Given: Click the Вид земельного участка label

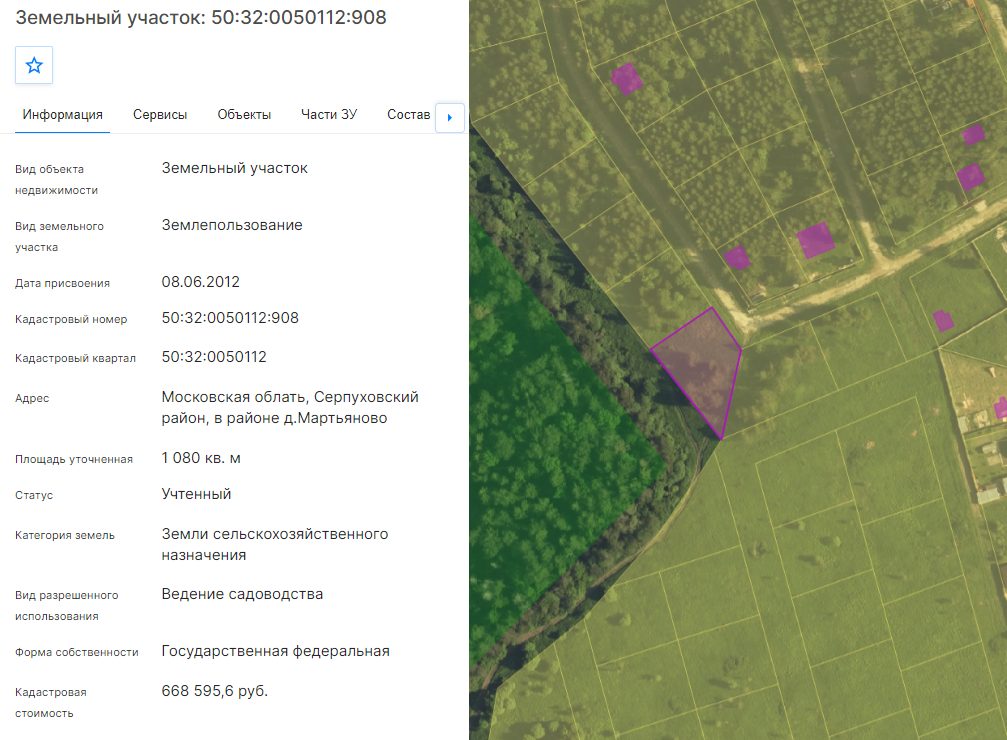Looking at the screenshot, I should [59, 236].
